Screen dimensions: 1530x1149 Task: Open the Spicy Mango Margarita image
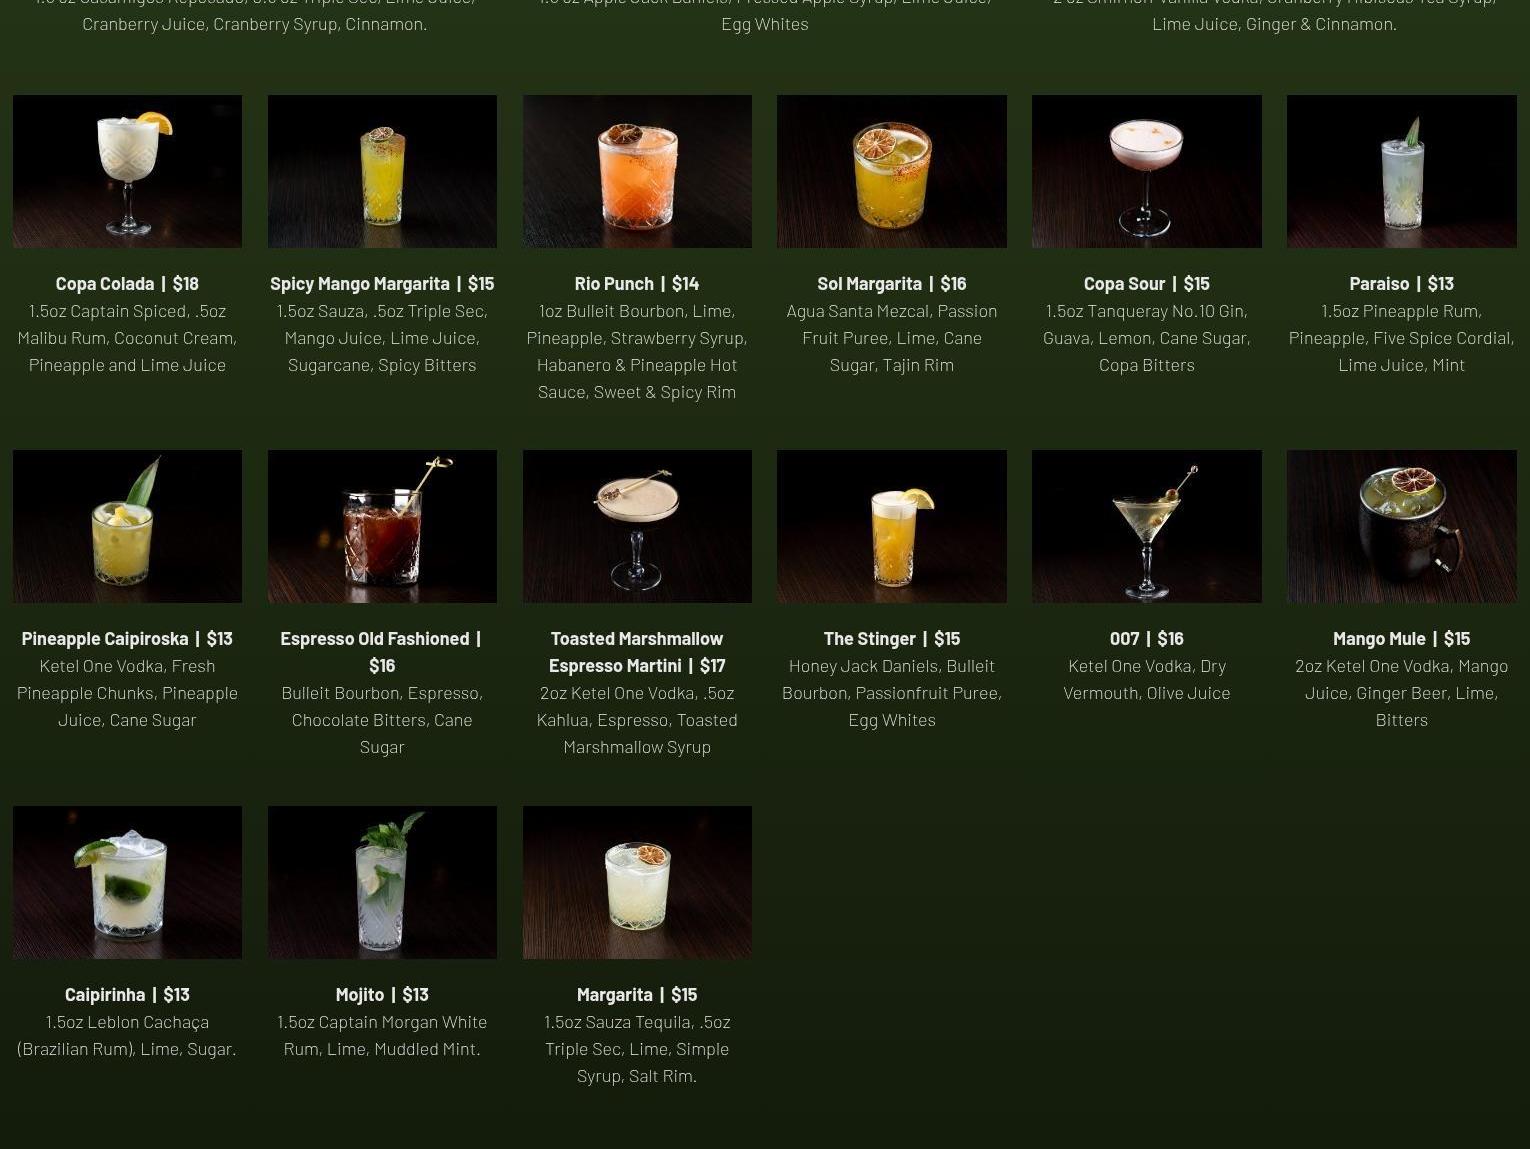(382, 171)
